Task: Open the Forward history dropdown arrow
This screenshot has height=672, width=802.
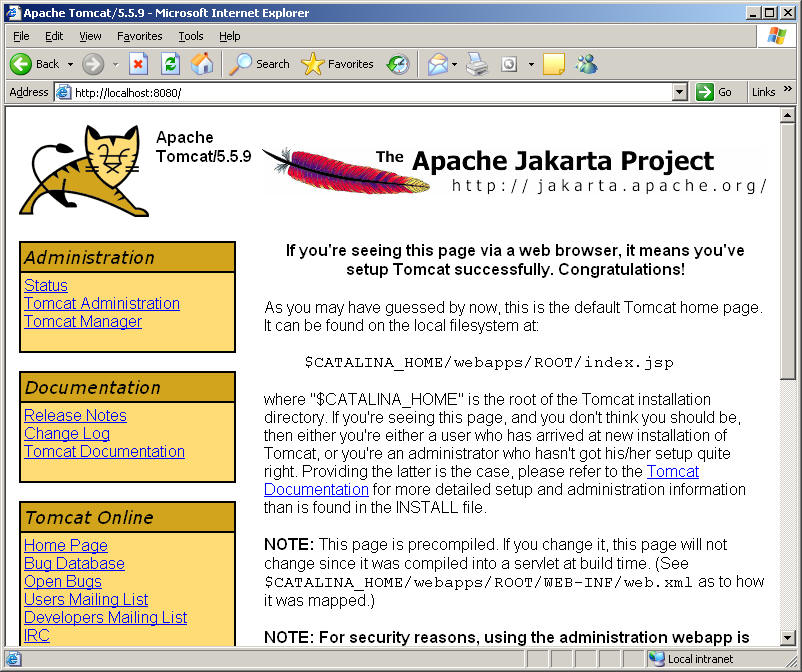Action: click(116, 64)
